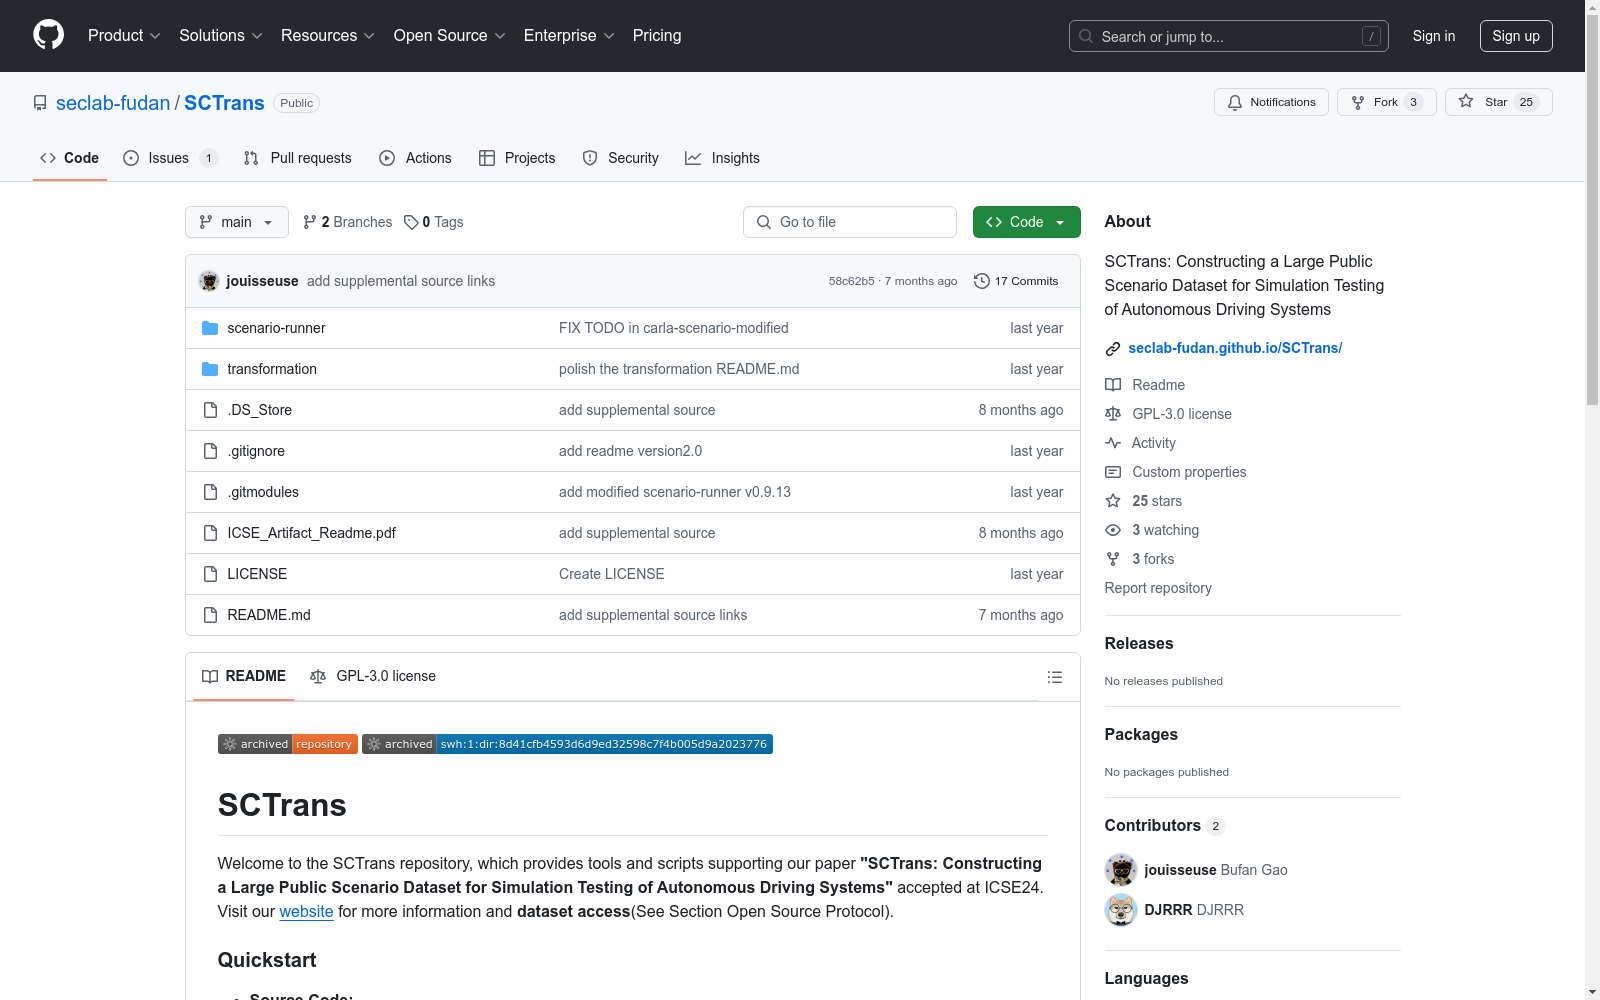Click the .DS_Store file icon
1600x1000 pixels.
pyautogui.click(x=210, y=410)
